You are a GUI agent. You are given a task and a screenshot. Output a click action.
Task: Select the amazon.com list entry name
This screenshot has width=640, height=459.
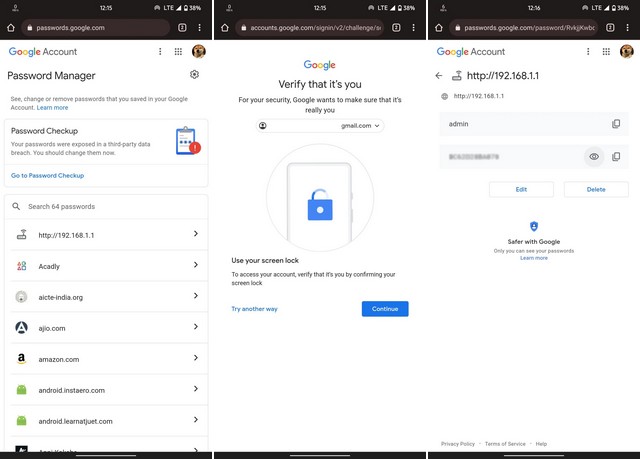click(59, 359)
